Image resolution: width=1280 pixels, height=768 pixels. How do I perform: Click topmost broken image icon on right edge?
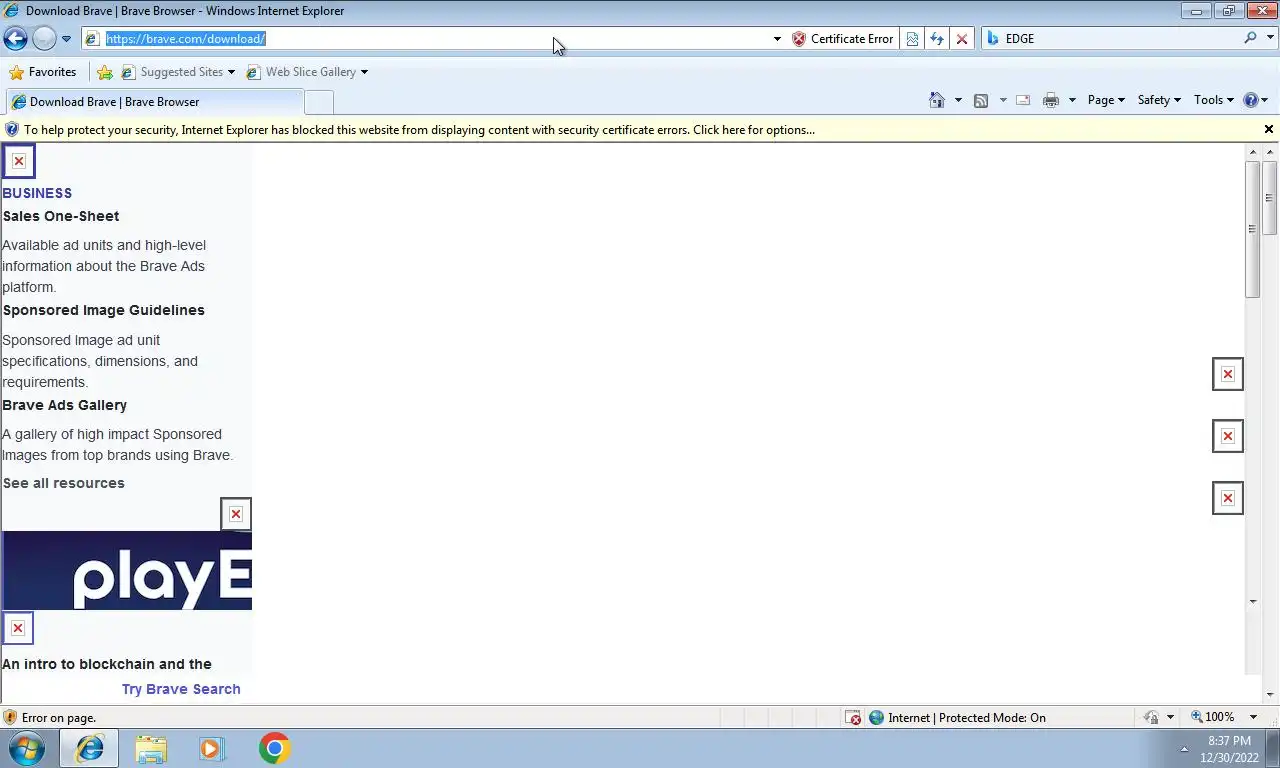pyautogui.click(x=1228, y=374)
